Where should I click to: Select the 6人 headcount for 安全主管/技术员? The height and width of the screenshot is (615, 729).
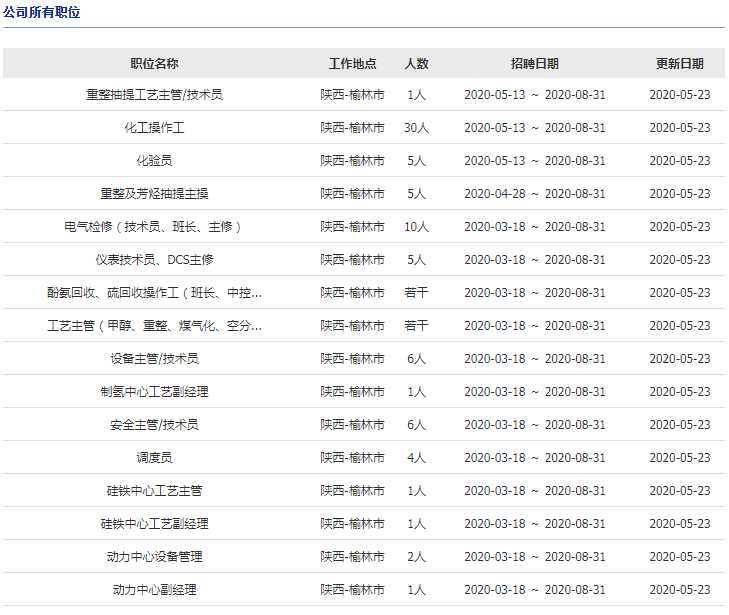[417, 425]
